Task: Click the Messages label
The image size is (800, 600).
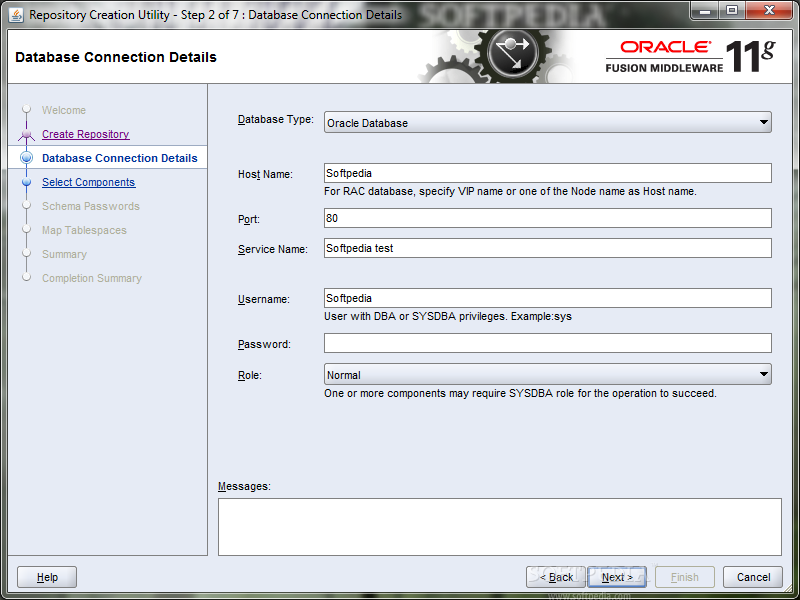Action: [244, 486]
